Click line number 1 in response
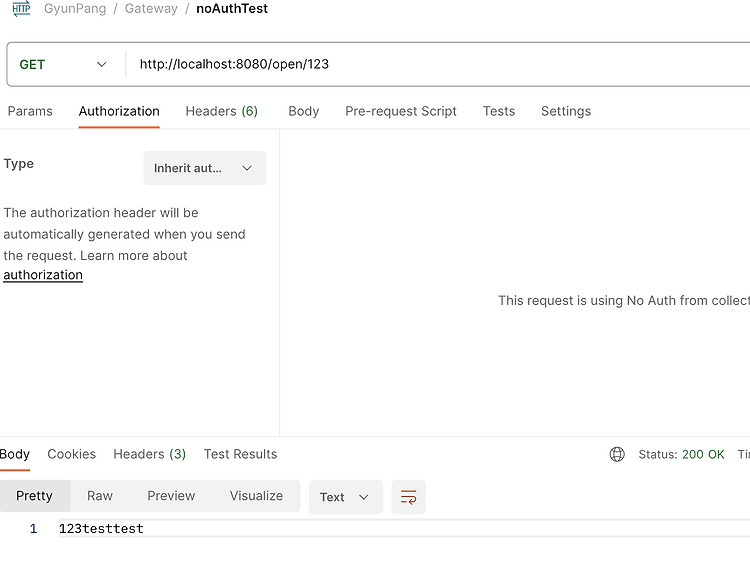The height and width of the screenshot is (581, 750). point(33,528)
